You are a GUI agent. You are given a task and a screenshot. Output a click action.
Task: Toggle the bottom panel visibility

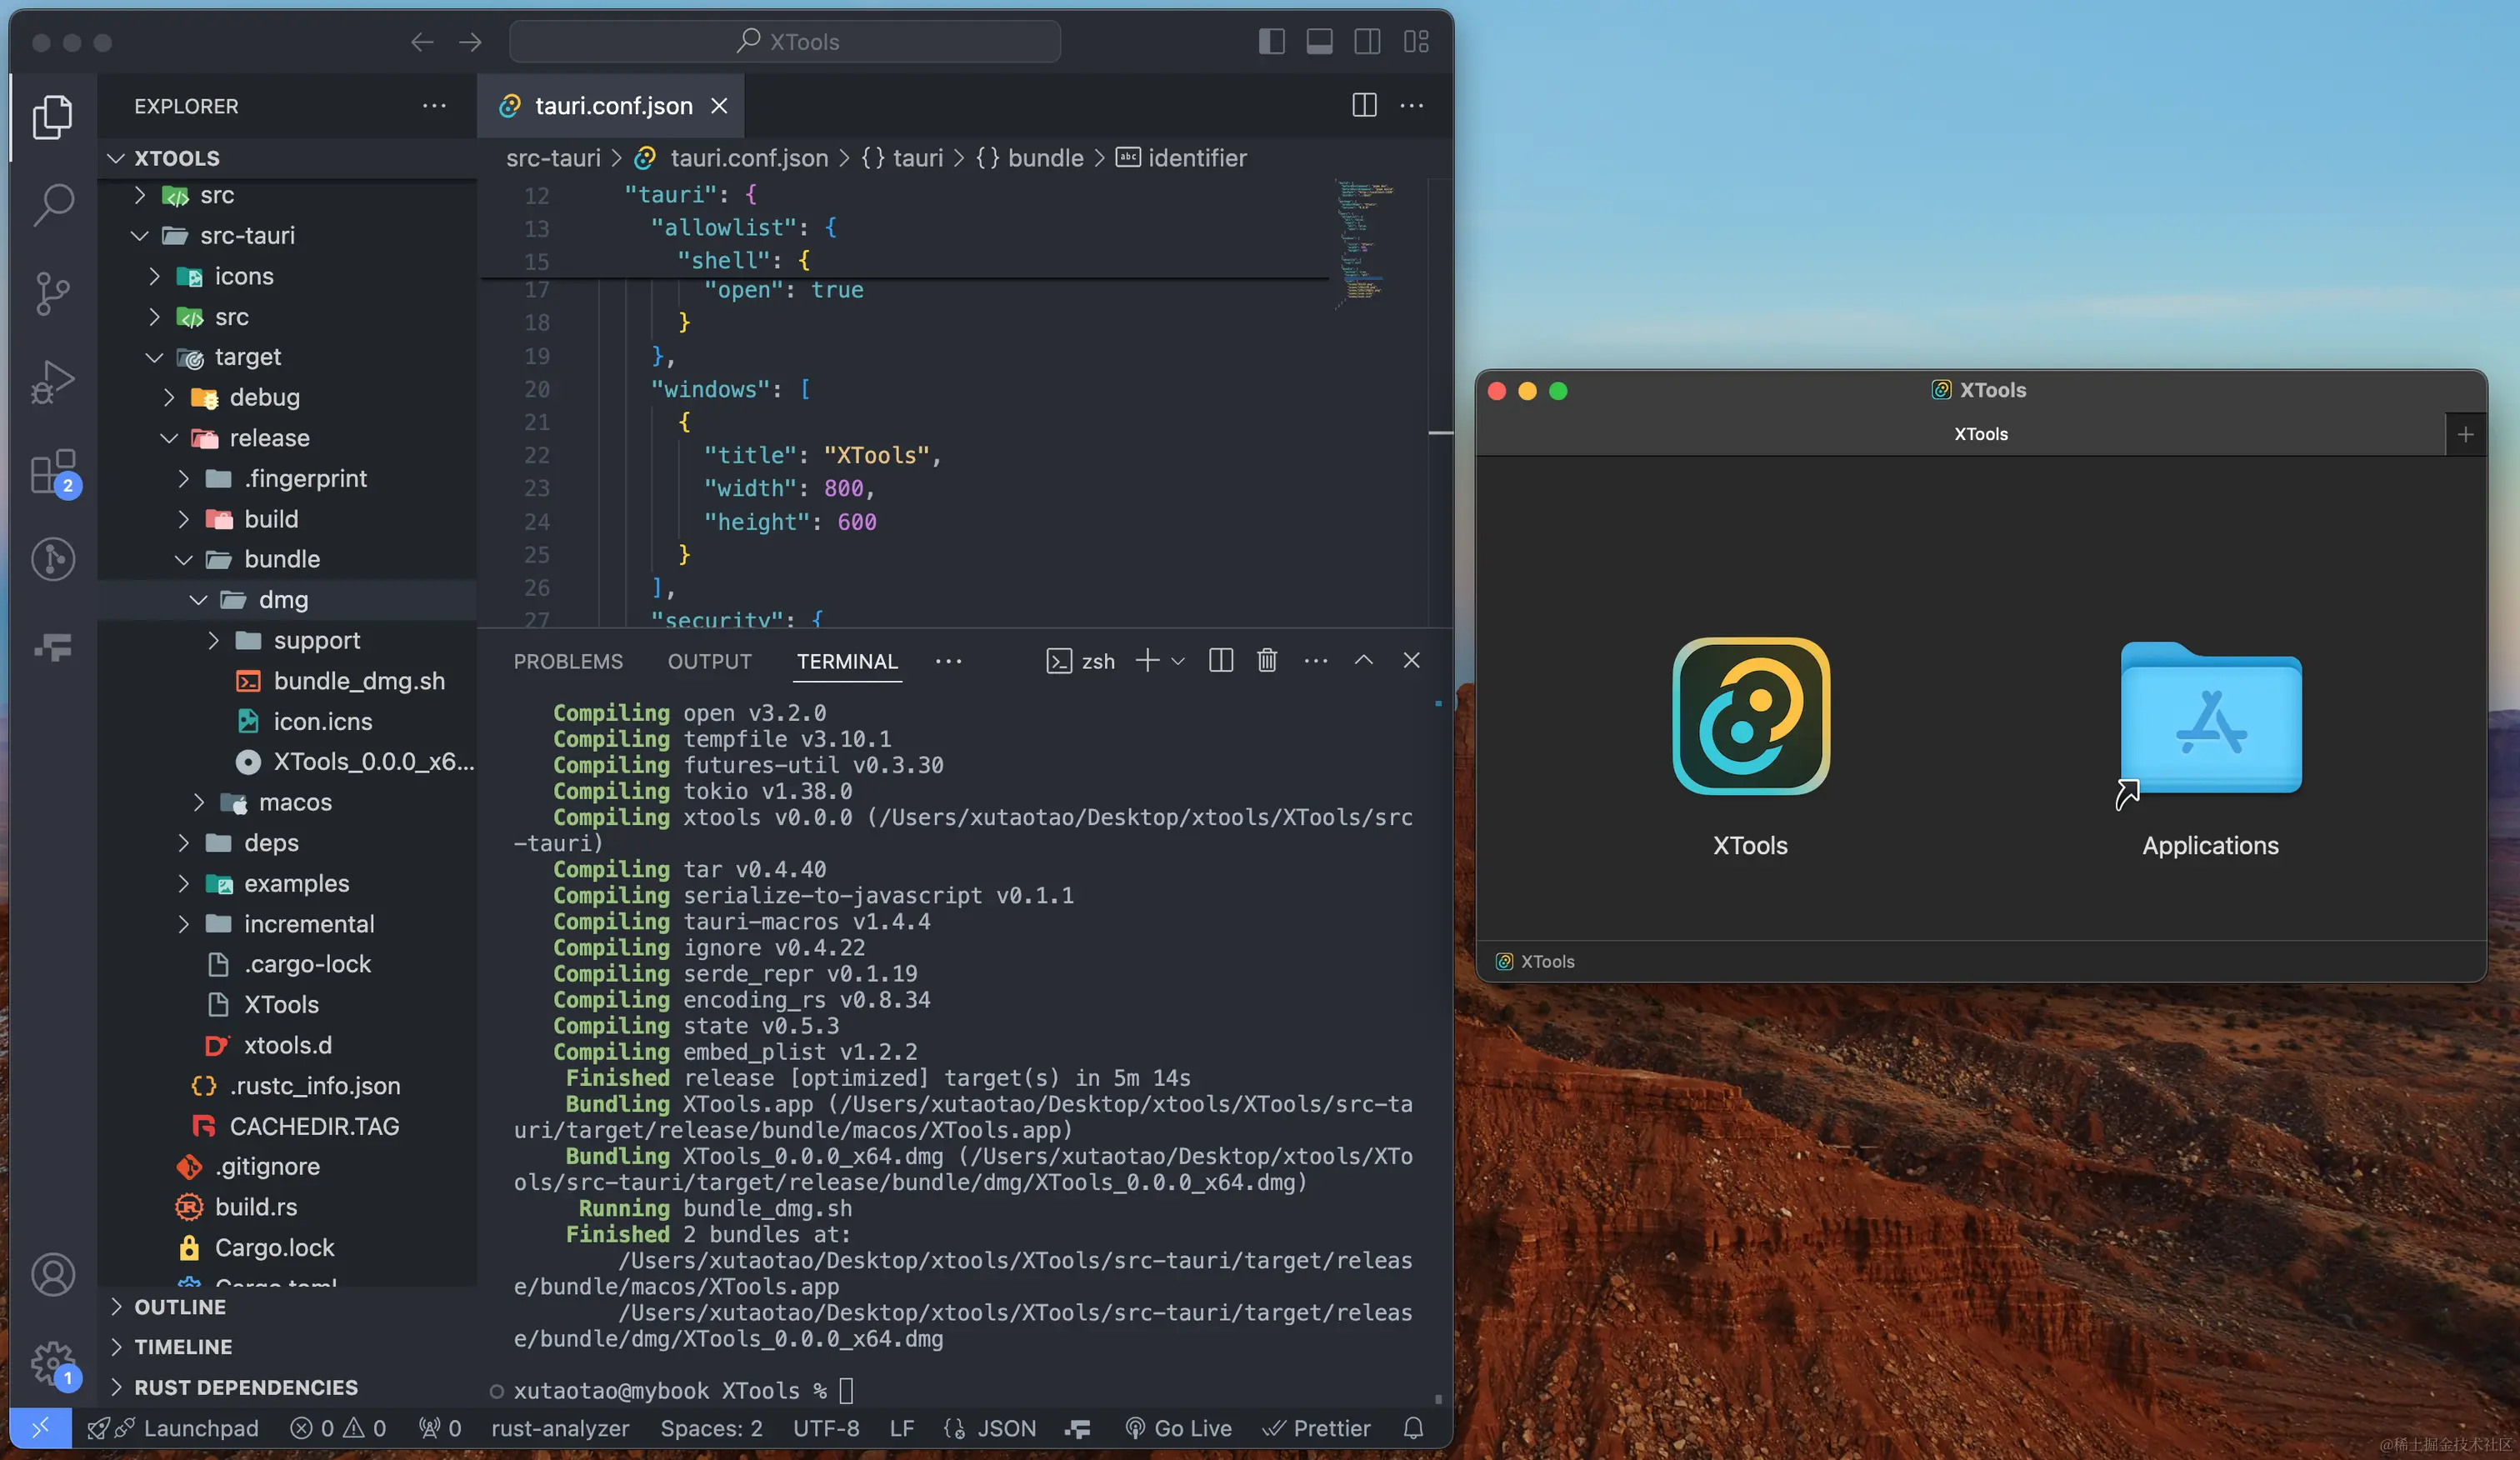pyautogui.click(x=1319, y=41)
